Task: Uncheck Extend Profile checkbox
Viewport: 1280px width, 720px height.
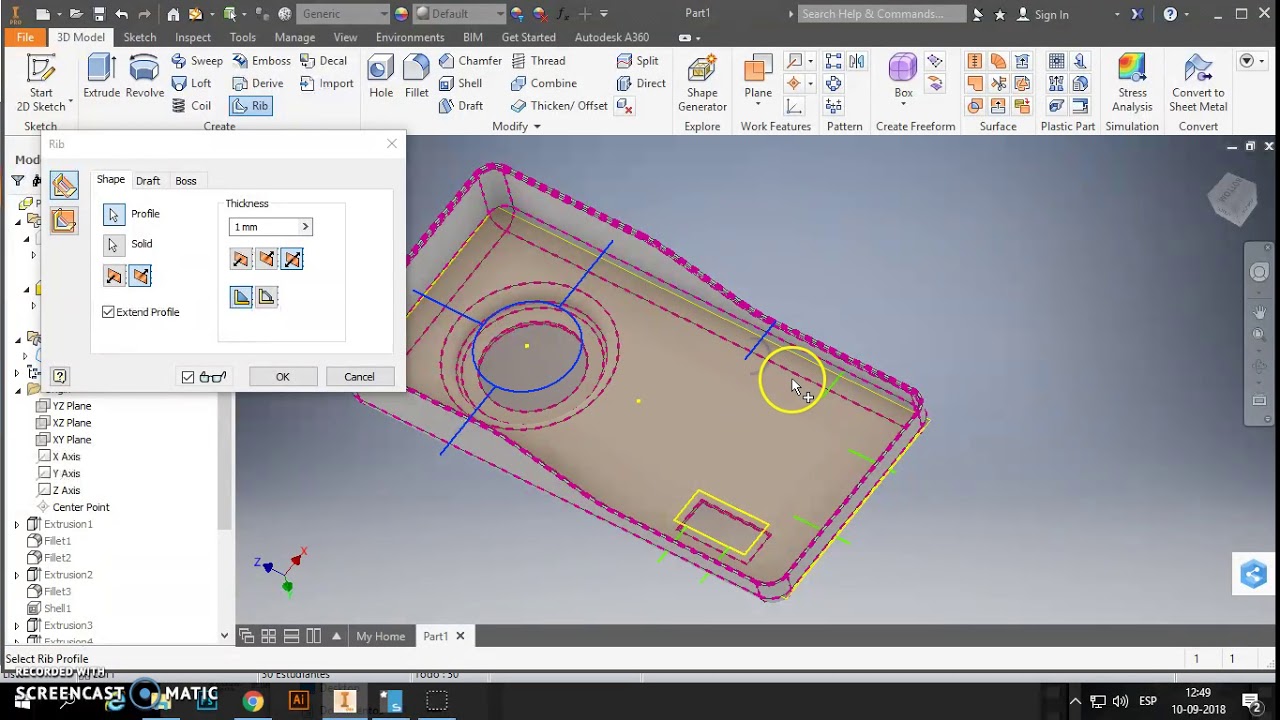Action: (108, 312)
